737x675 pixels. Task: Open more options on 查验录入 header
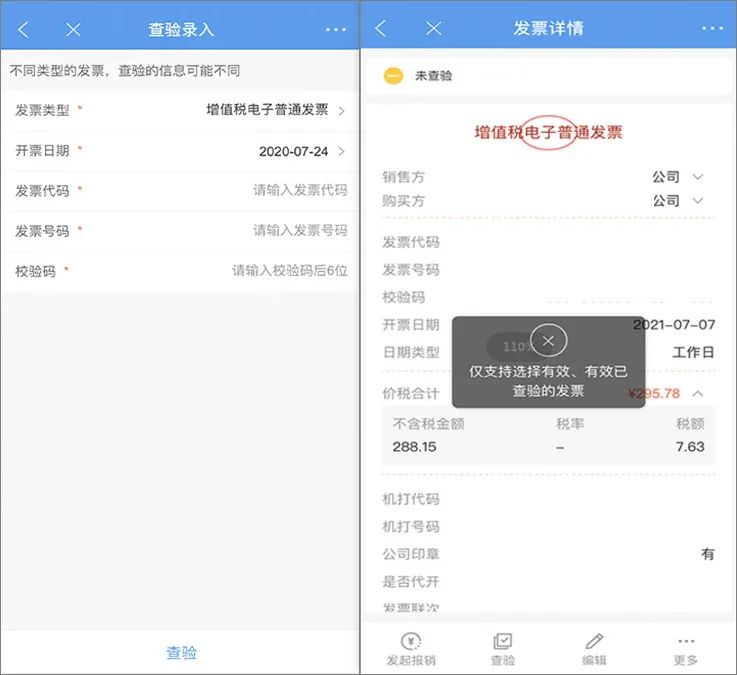[336, 30]
